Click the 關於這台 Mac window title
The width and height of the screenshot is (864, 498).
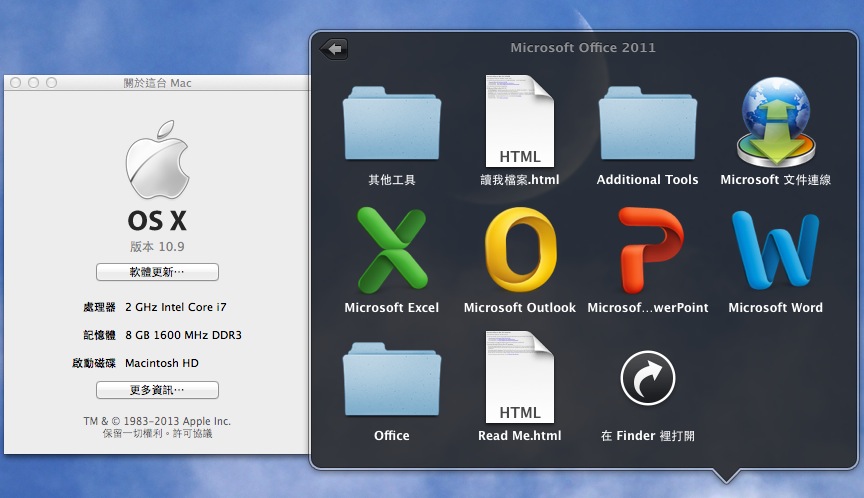(158, 83)
